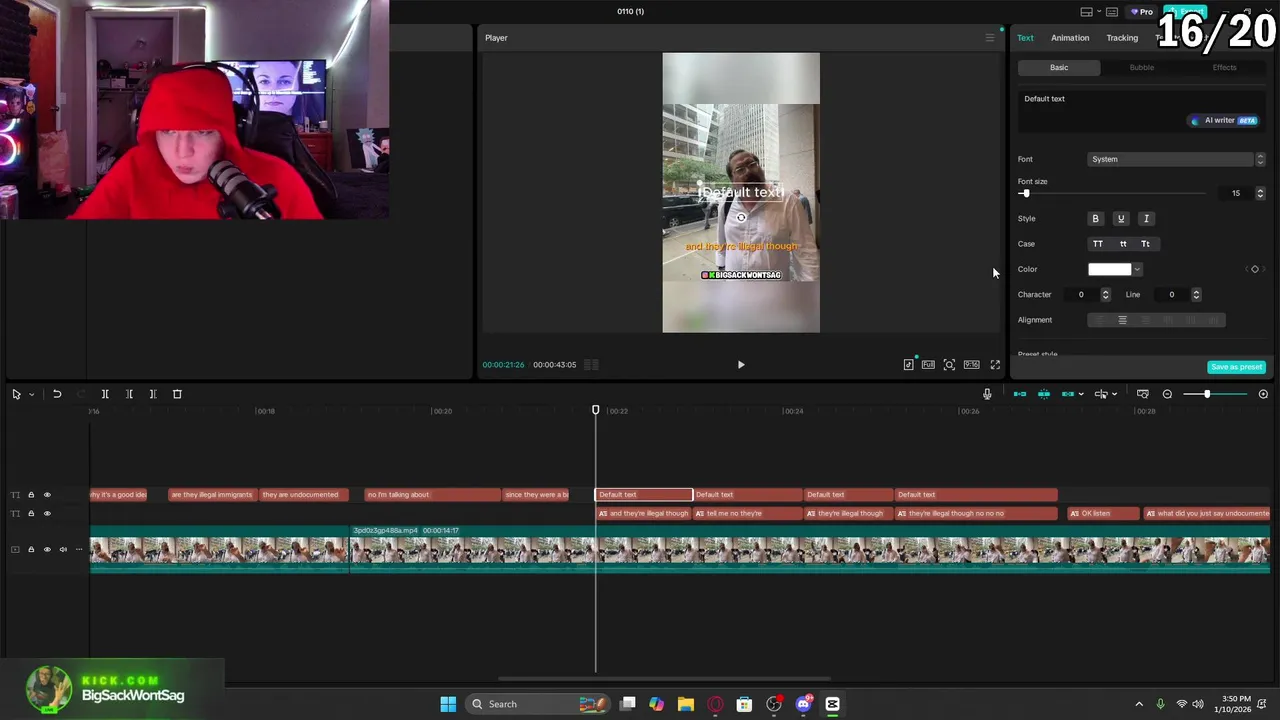Image resolution: width=1280 pixels, height=720 pixels.
Task: Click the undo arrow in timeline toolbar
Action: [57, 394]
